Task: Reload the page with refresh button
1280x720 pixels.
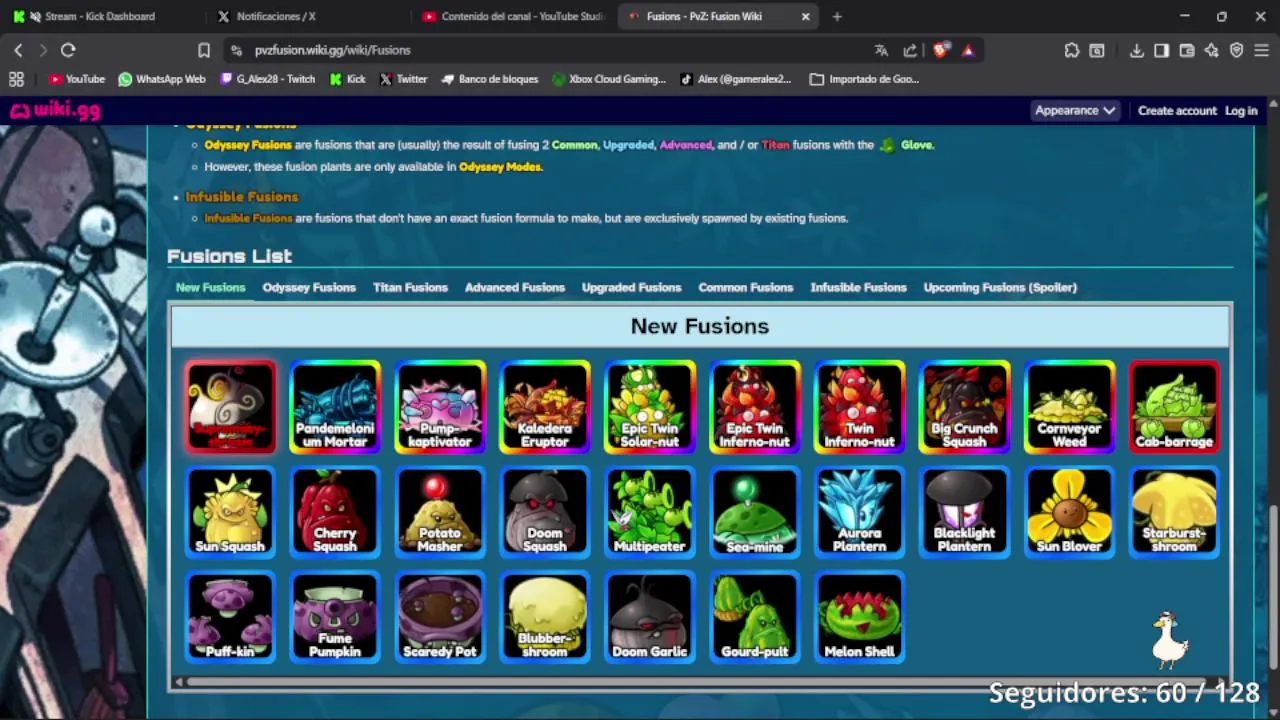Action: [68, 50]
